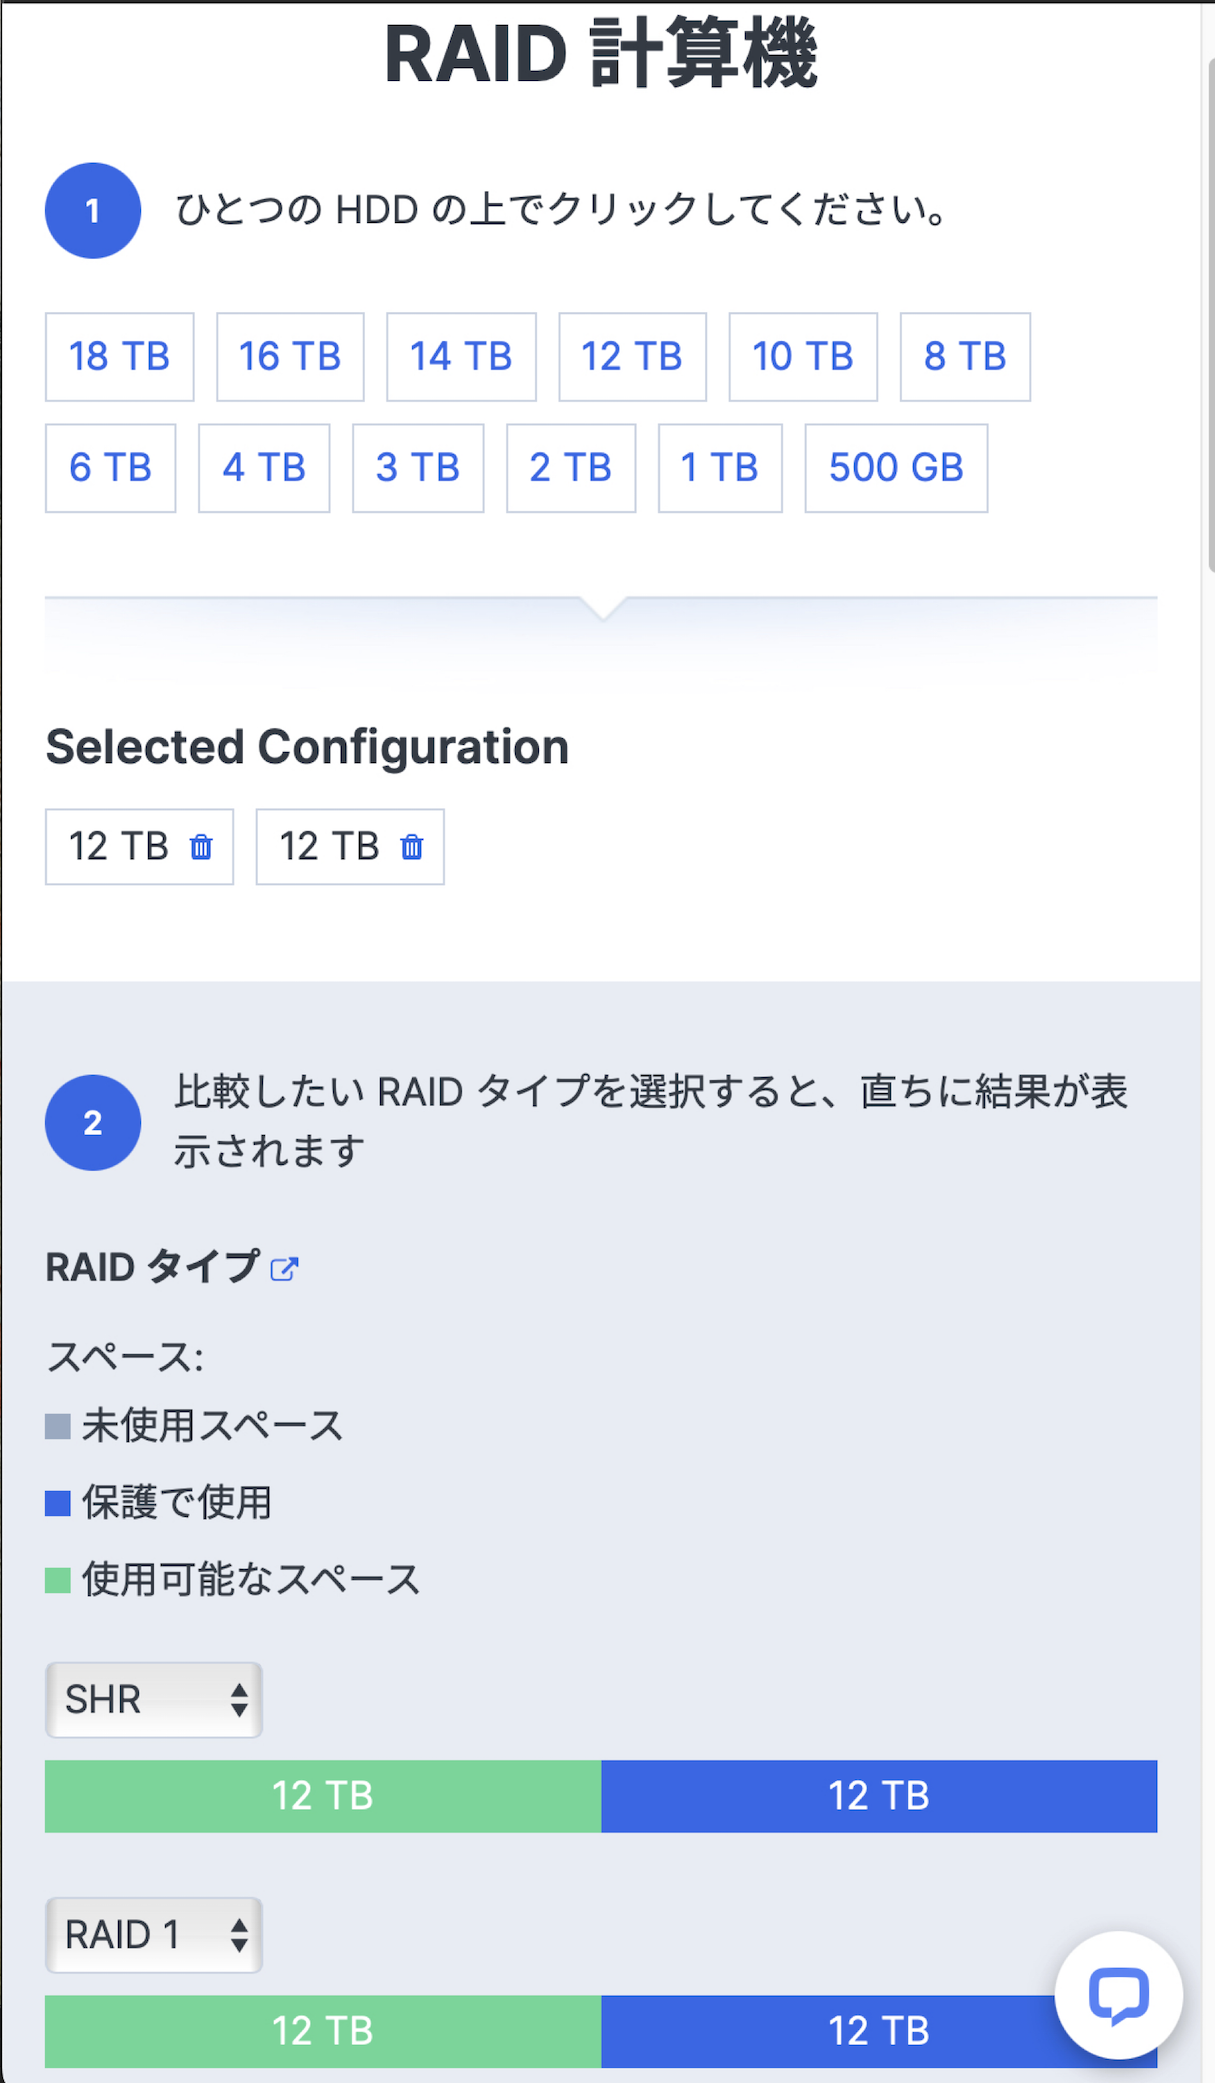Click the 500 GB drive button
Image resolution: width=1215 pixels, height=2083 pixels.
896,468
